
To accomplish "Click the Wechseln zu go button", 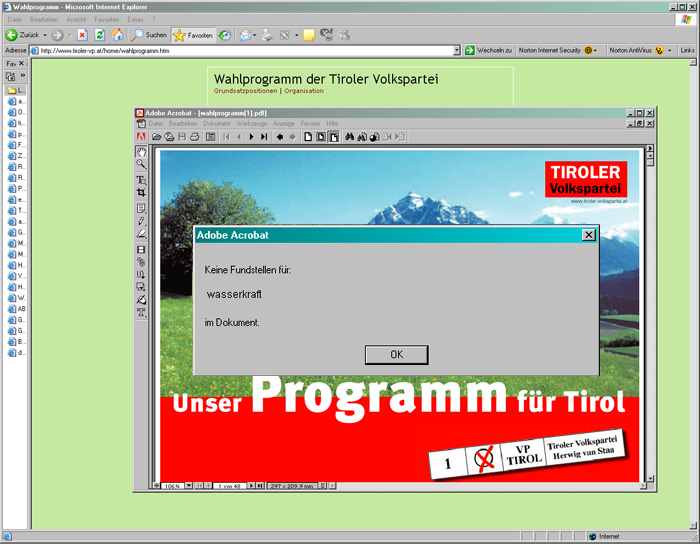I will [x=488, y=50].
